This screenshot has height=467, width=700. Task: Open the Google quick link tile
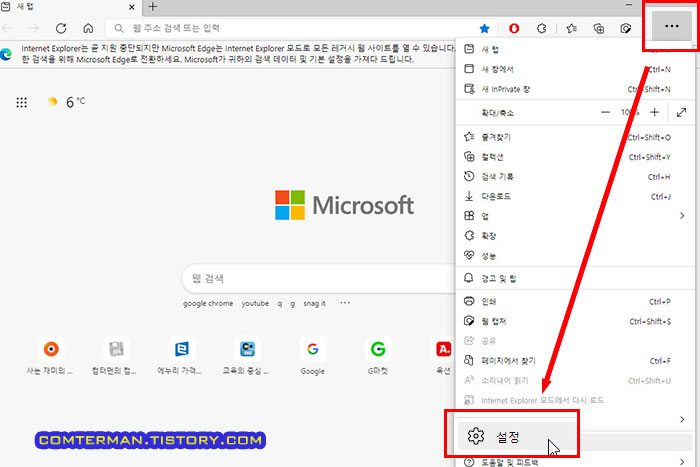pos(312,356)
